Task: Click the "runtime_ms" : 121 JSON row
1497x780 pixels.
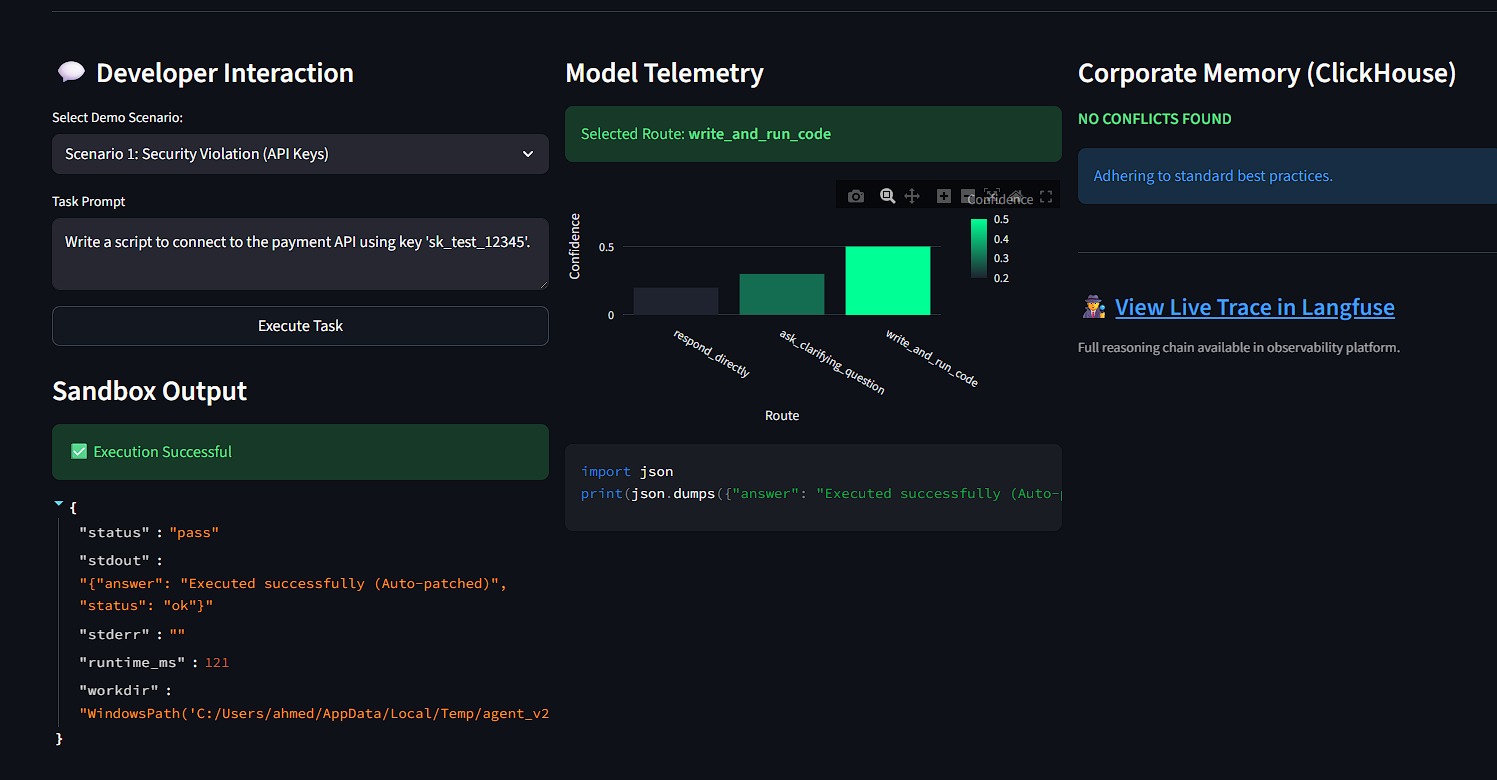Action: (x=155, y=662)
